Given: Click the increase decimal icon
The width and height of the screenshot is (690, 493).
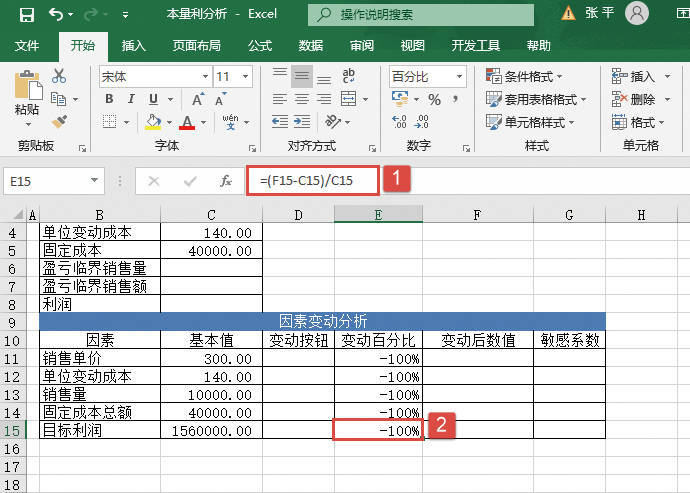Looking at the screenshot, I should [399, 121].
